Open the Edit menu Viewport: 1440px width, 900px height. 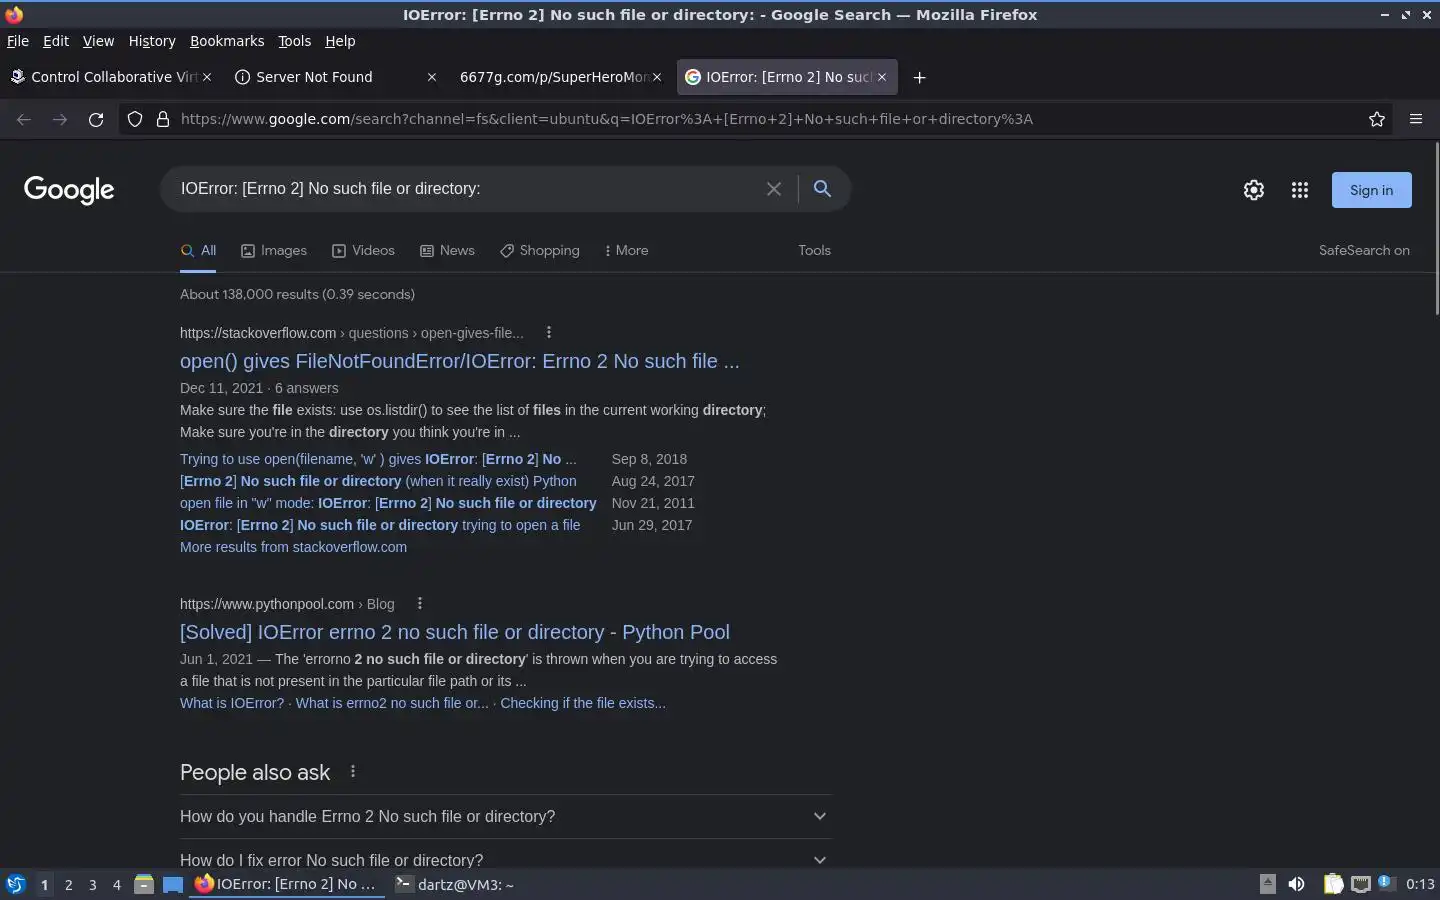(x=56, y=41)
